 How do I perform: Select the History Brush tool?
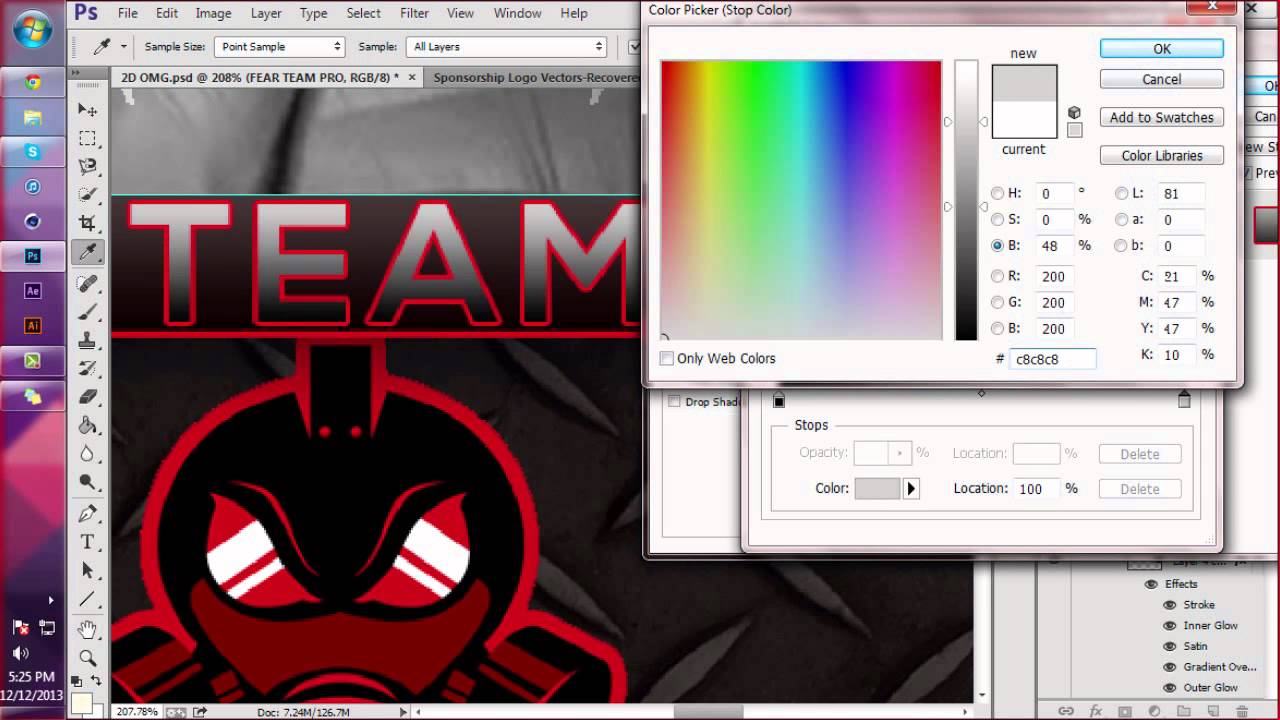[x=88, y=369]
